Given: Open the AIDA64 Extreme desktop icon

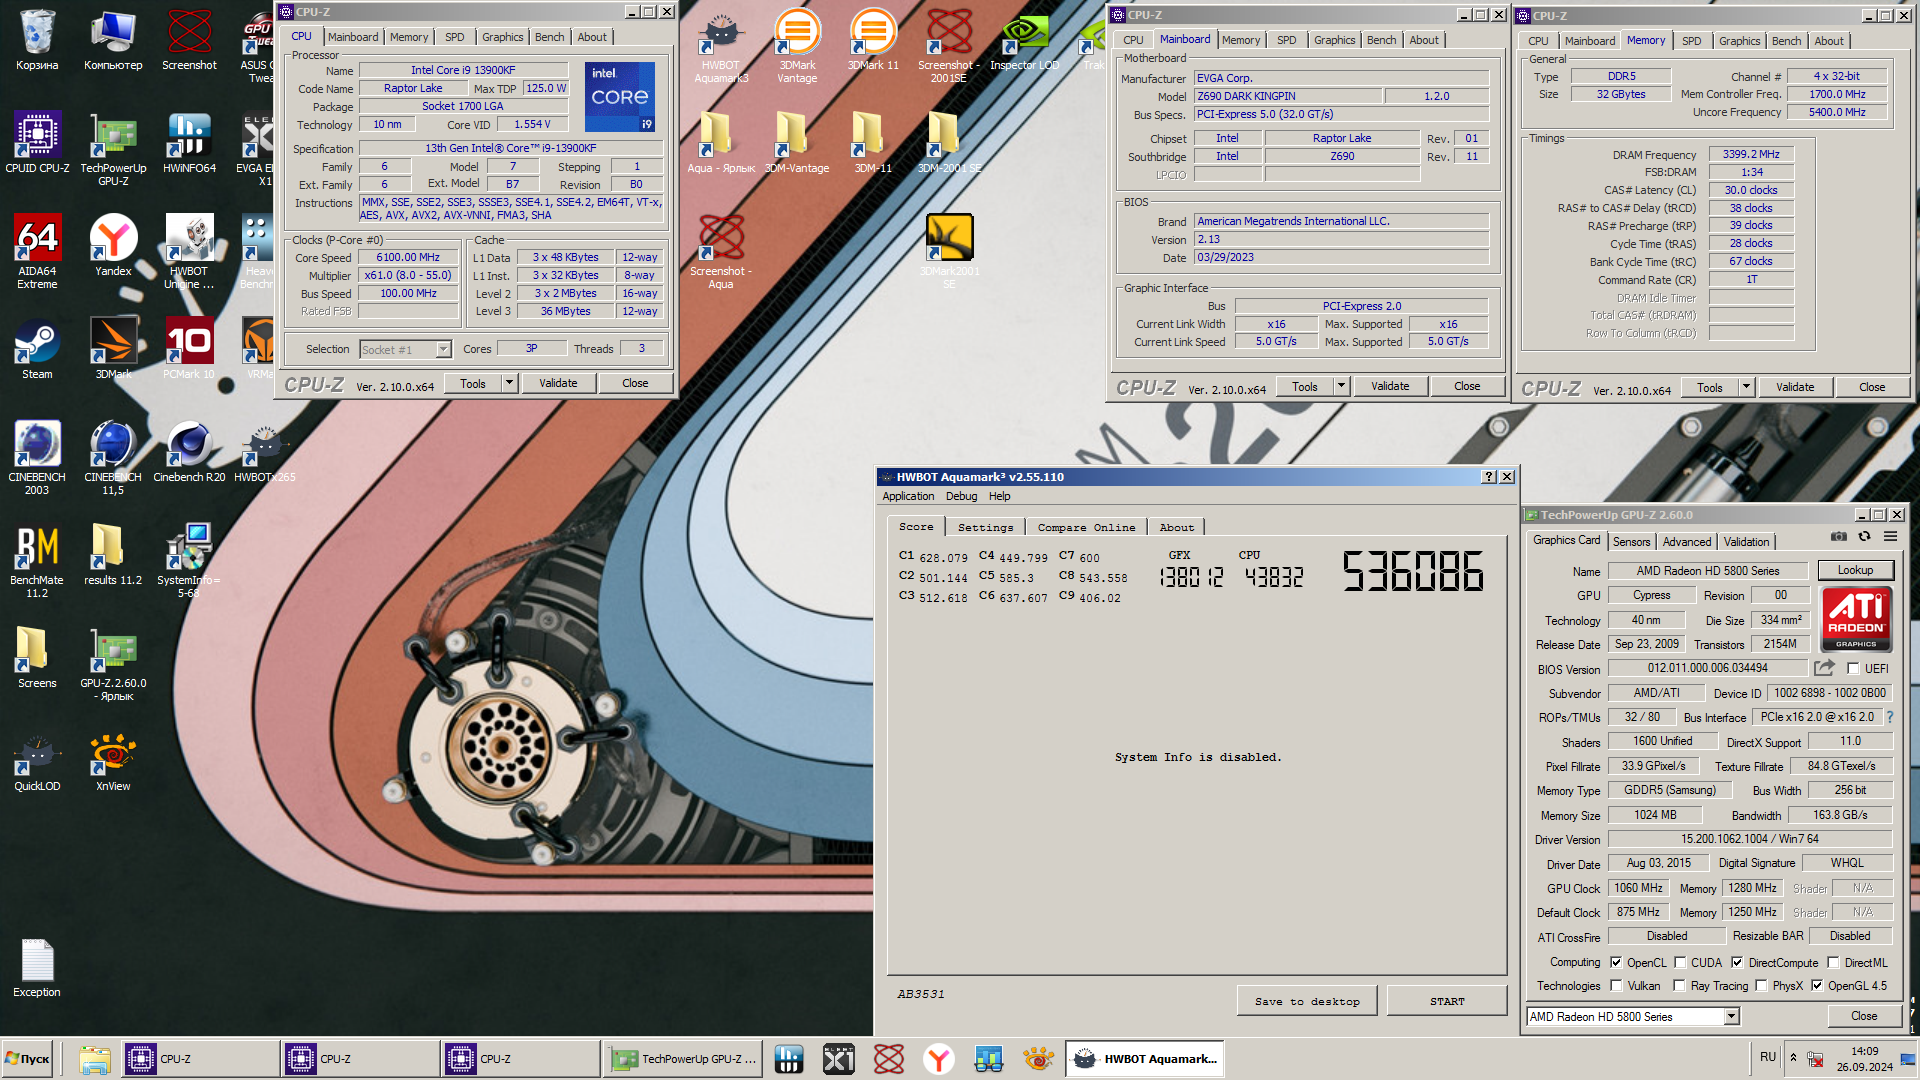Looking at the screenshot, I should pyautogui.click(x=37, y=252).
